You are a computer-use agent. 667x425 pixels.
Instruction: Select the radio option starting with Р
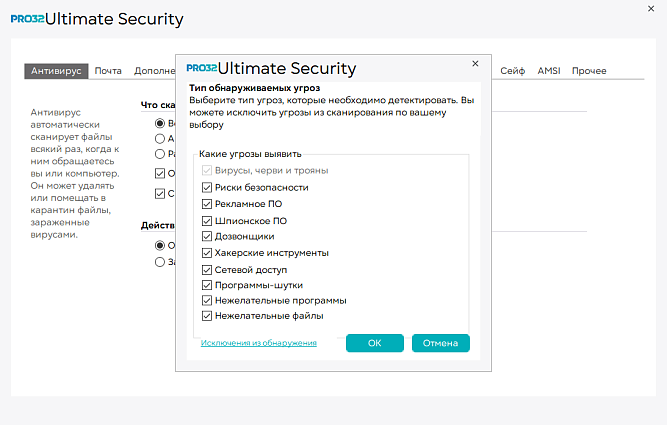point(160,154)
